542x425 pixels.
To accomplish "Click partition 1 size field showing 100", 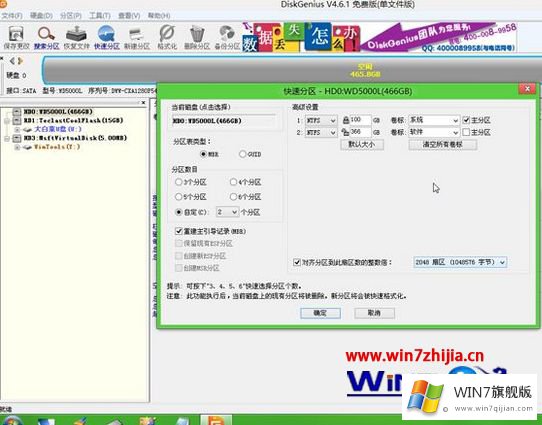I will [361, 120].
